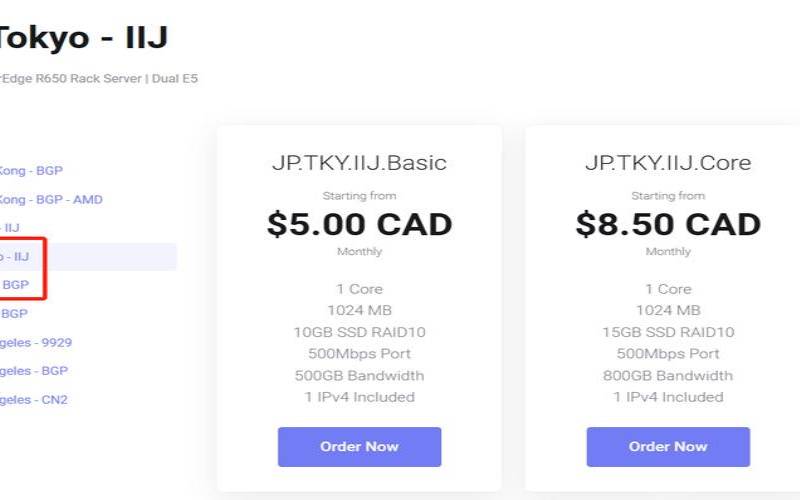Click the $8.50 CAD price
Viewport: 800px width, 500px height.
click(667, 224)
